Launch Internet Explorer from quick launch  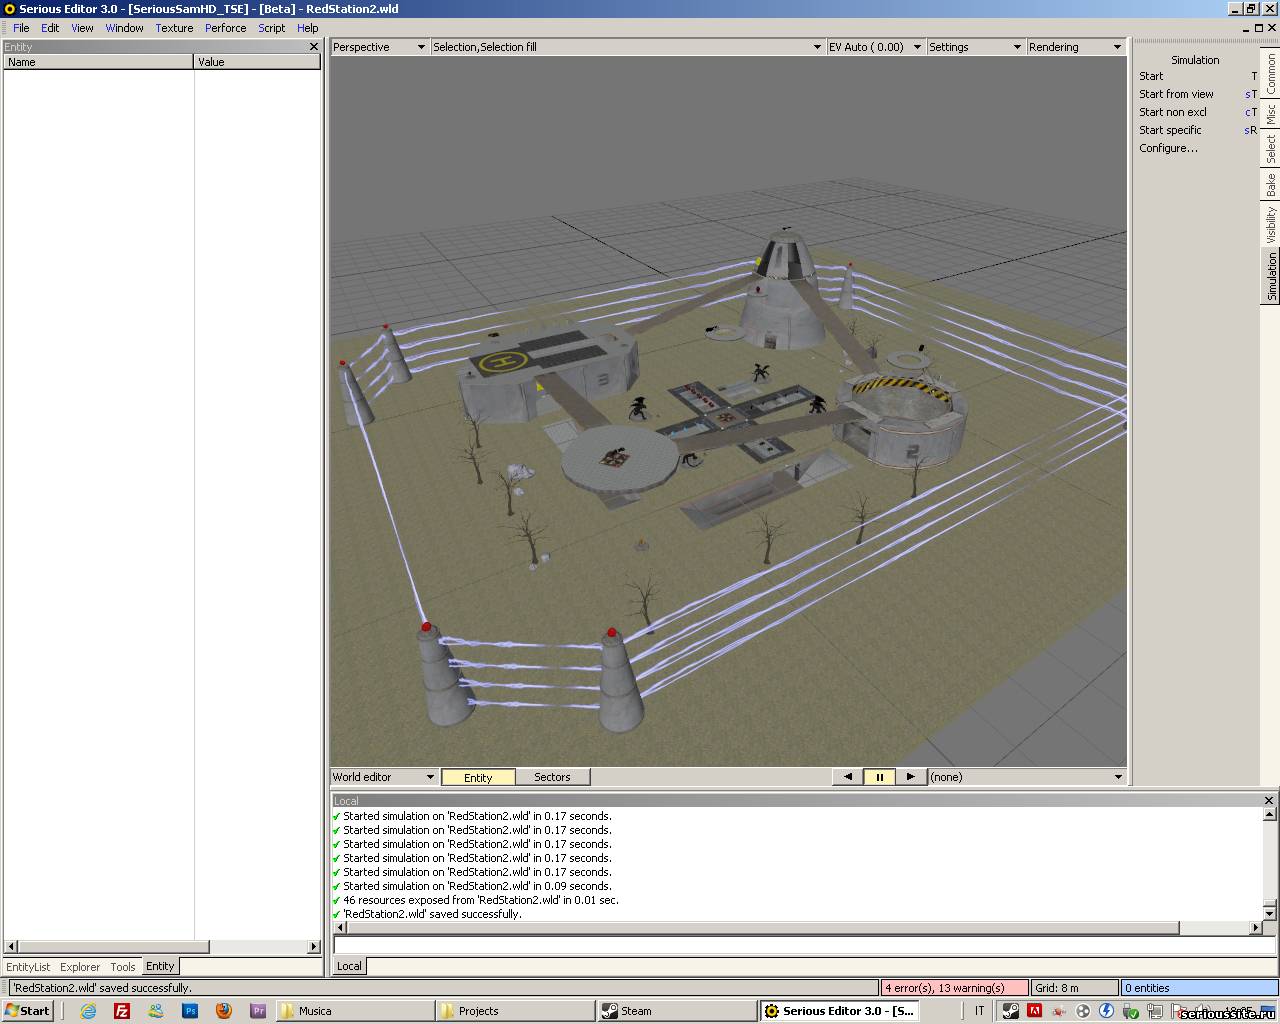pyautogui.click(x=88, y=1011)
